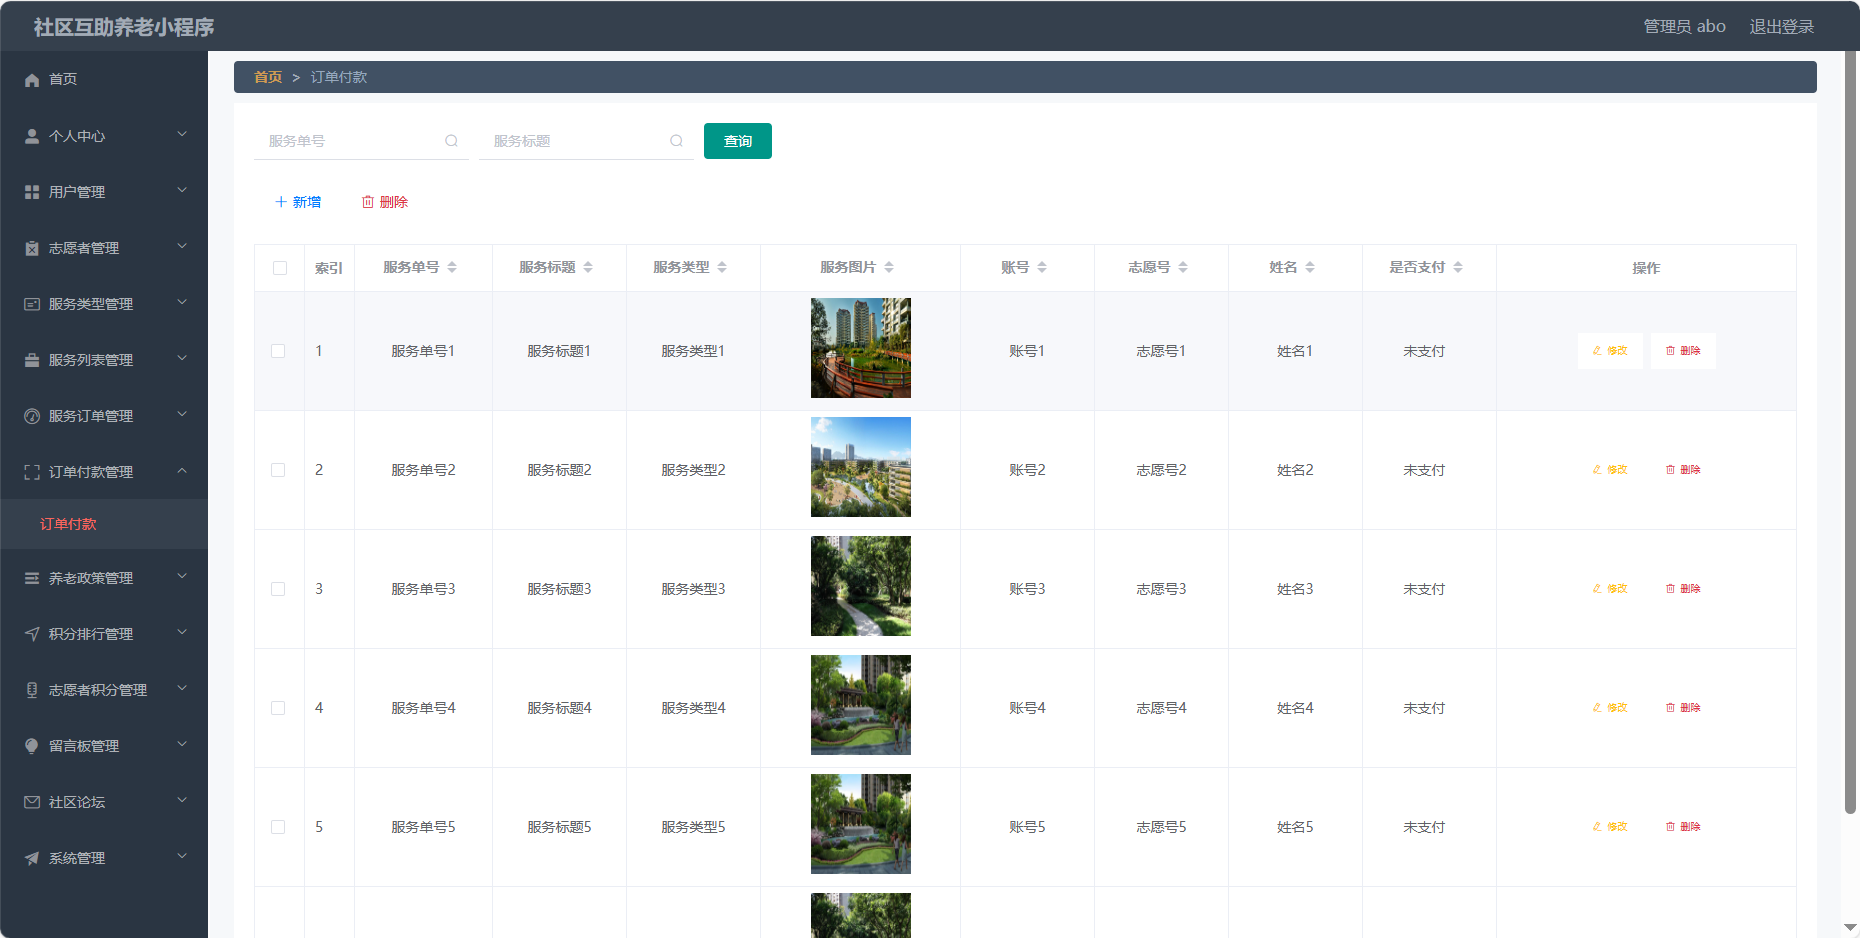Click the paper-plane icon beside 积分排行管理
Viewport: 1860px width, 938px height.
click(x=32, y=634)
